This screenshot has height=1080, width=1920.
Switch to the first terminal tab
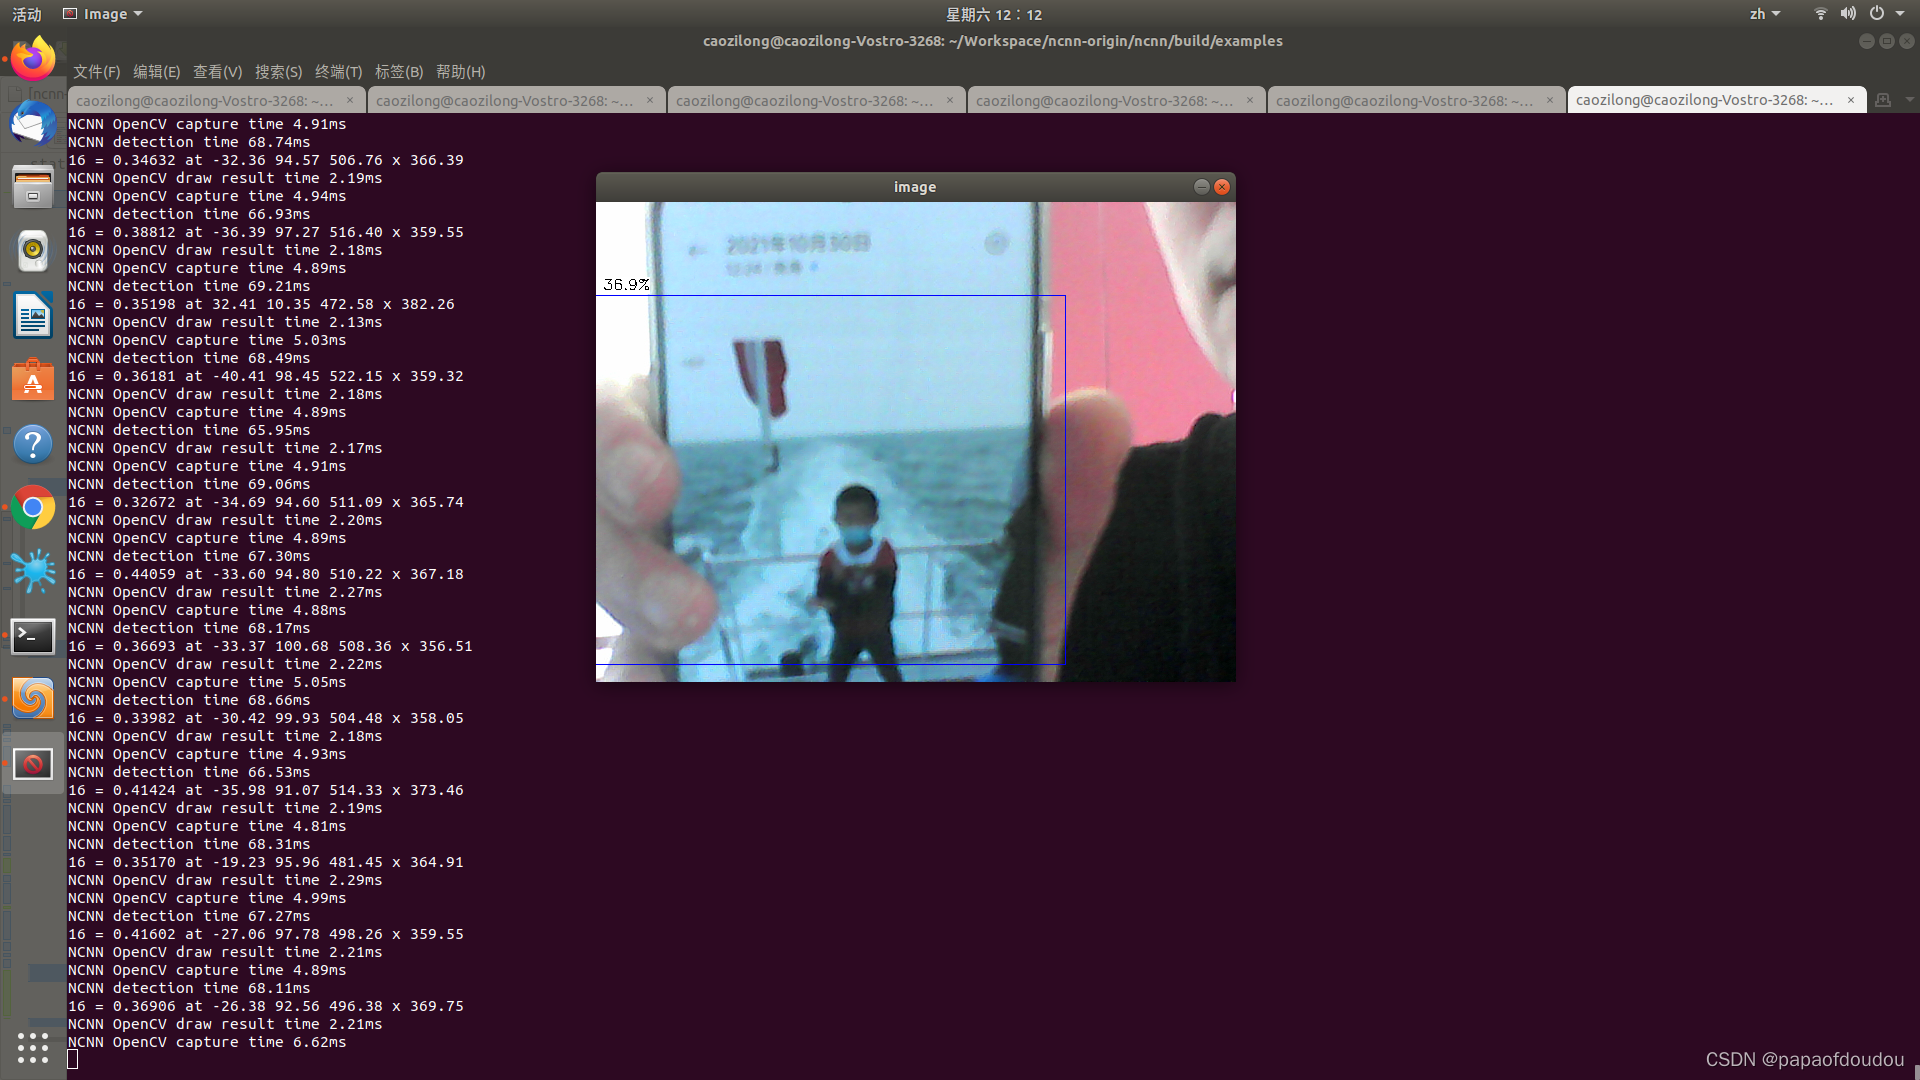(205, 101)
